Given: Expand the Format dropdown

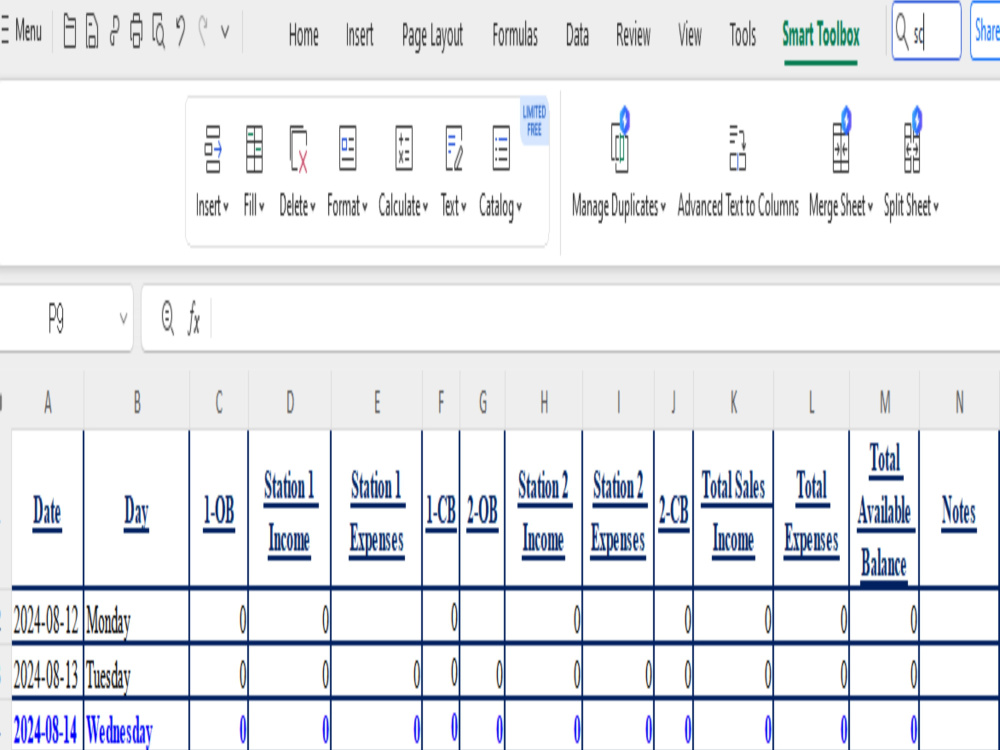Looking at the screenshot, I should [347, 206].
